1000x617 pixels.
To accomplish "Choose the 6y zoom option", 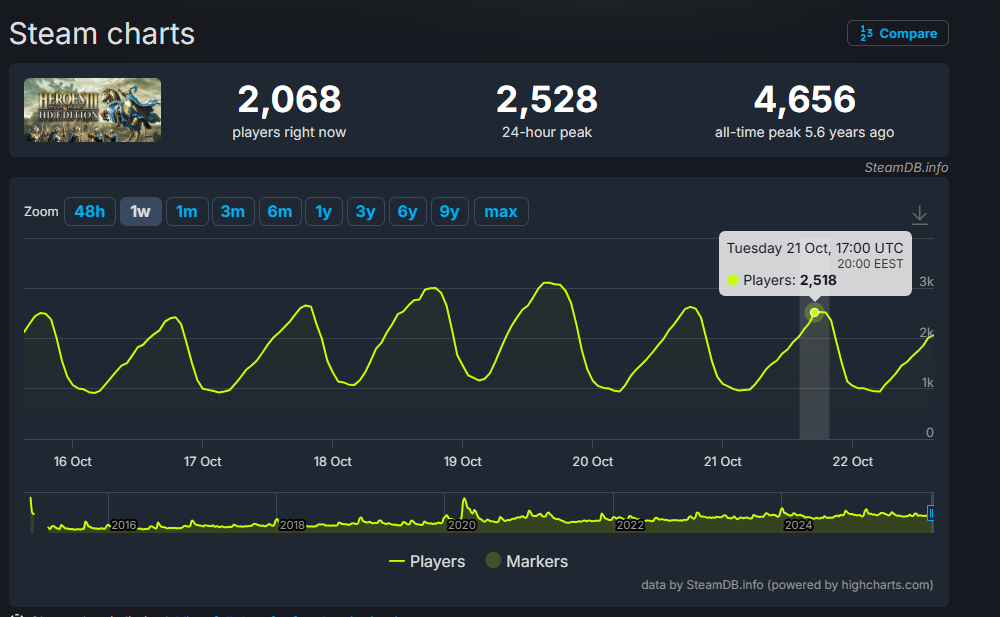I will click(x=408, y=211).
